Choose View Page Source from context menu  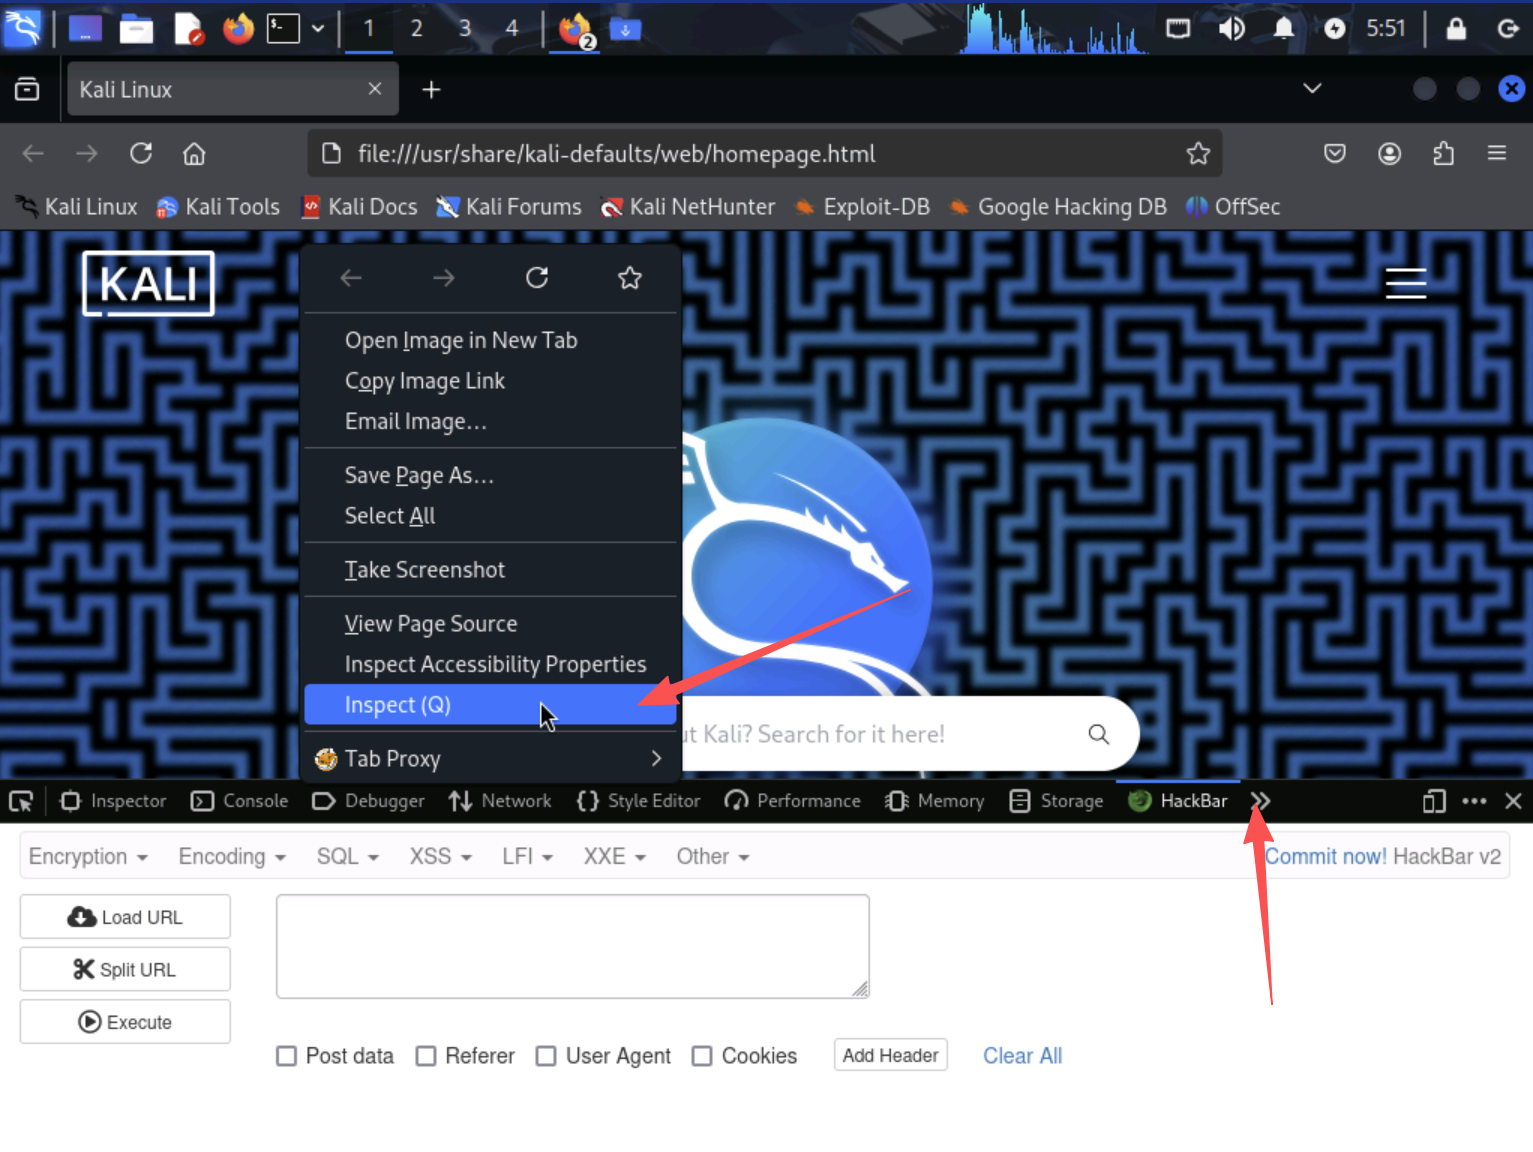point(490,624)
